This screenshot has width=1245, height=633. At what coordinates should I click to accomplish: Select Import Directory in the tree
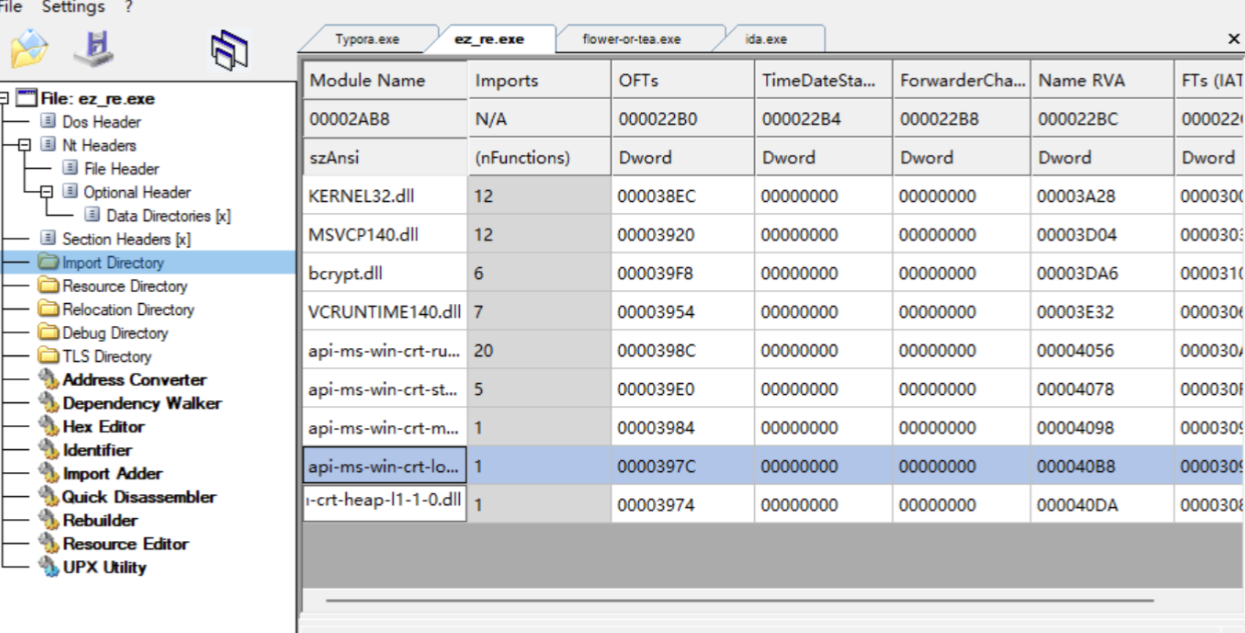[113, 262]
